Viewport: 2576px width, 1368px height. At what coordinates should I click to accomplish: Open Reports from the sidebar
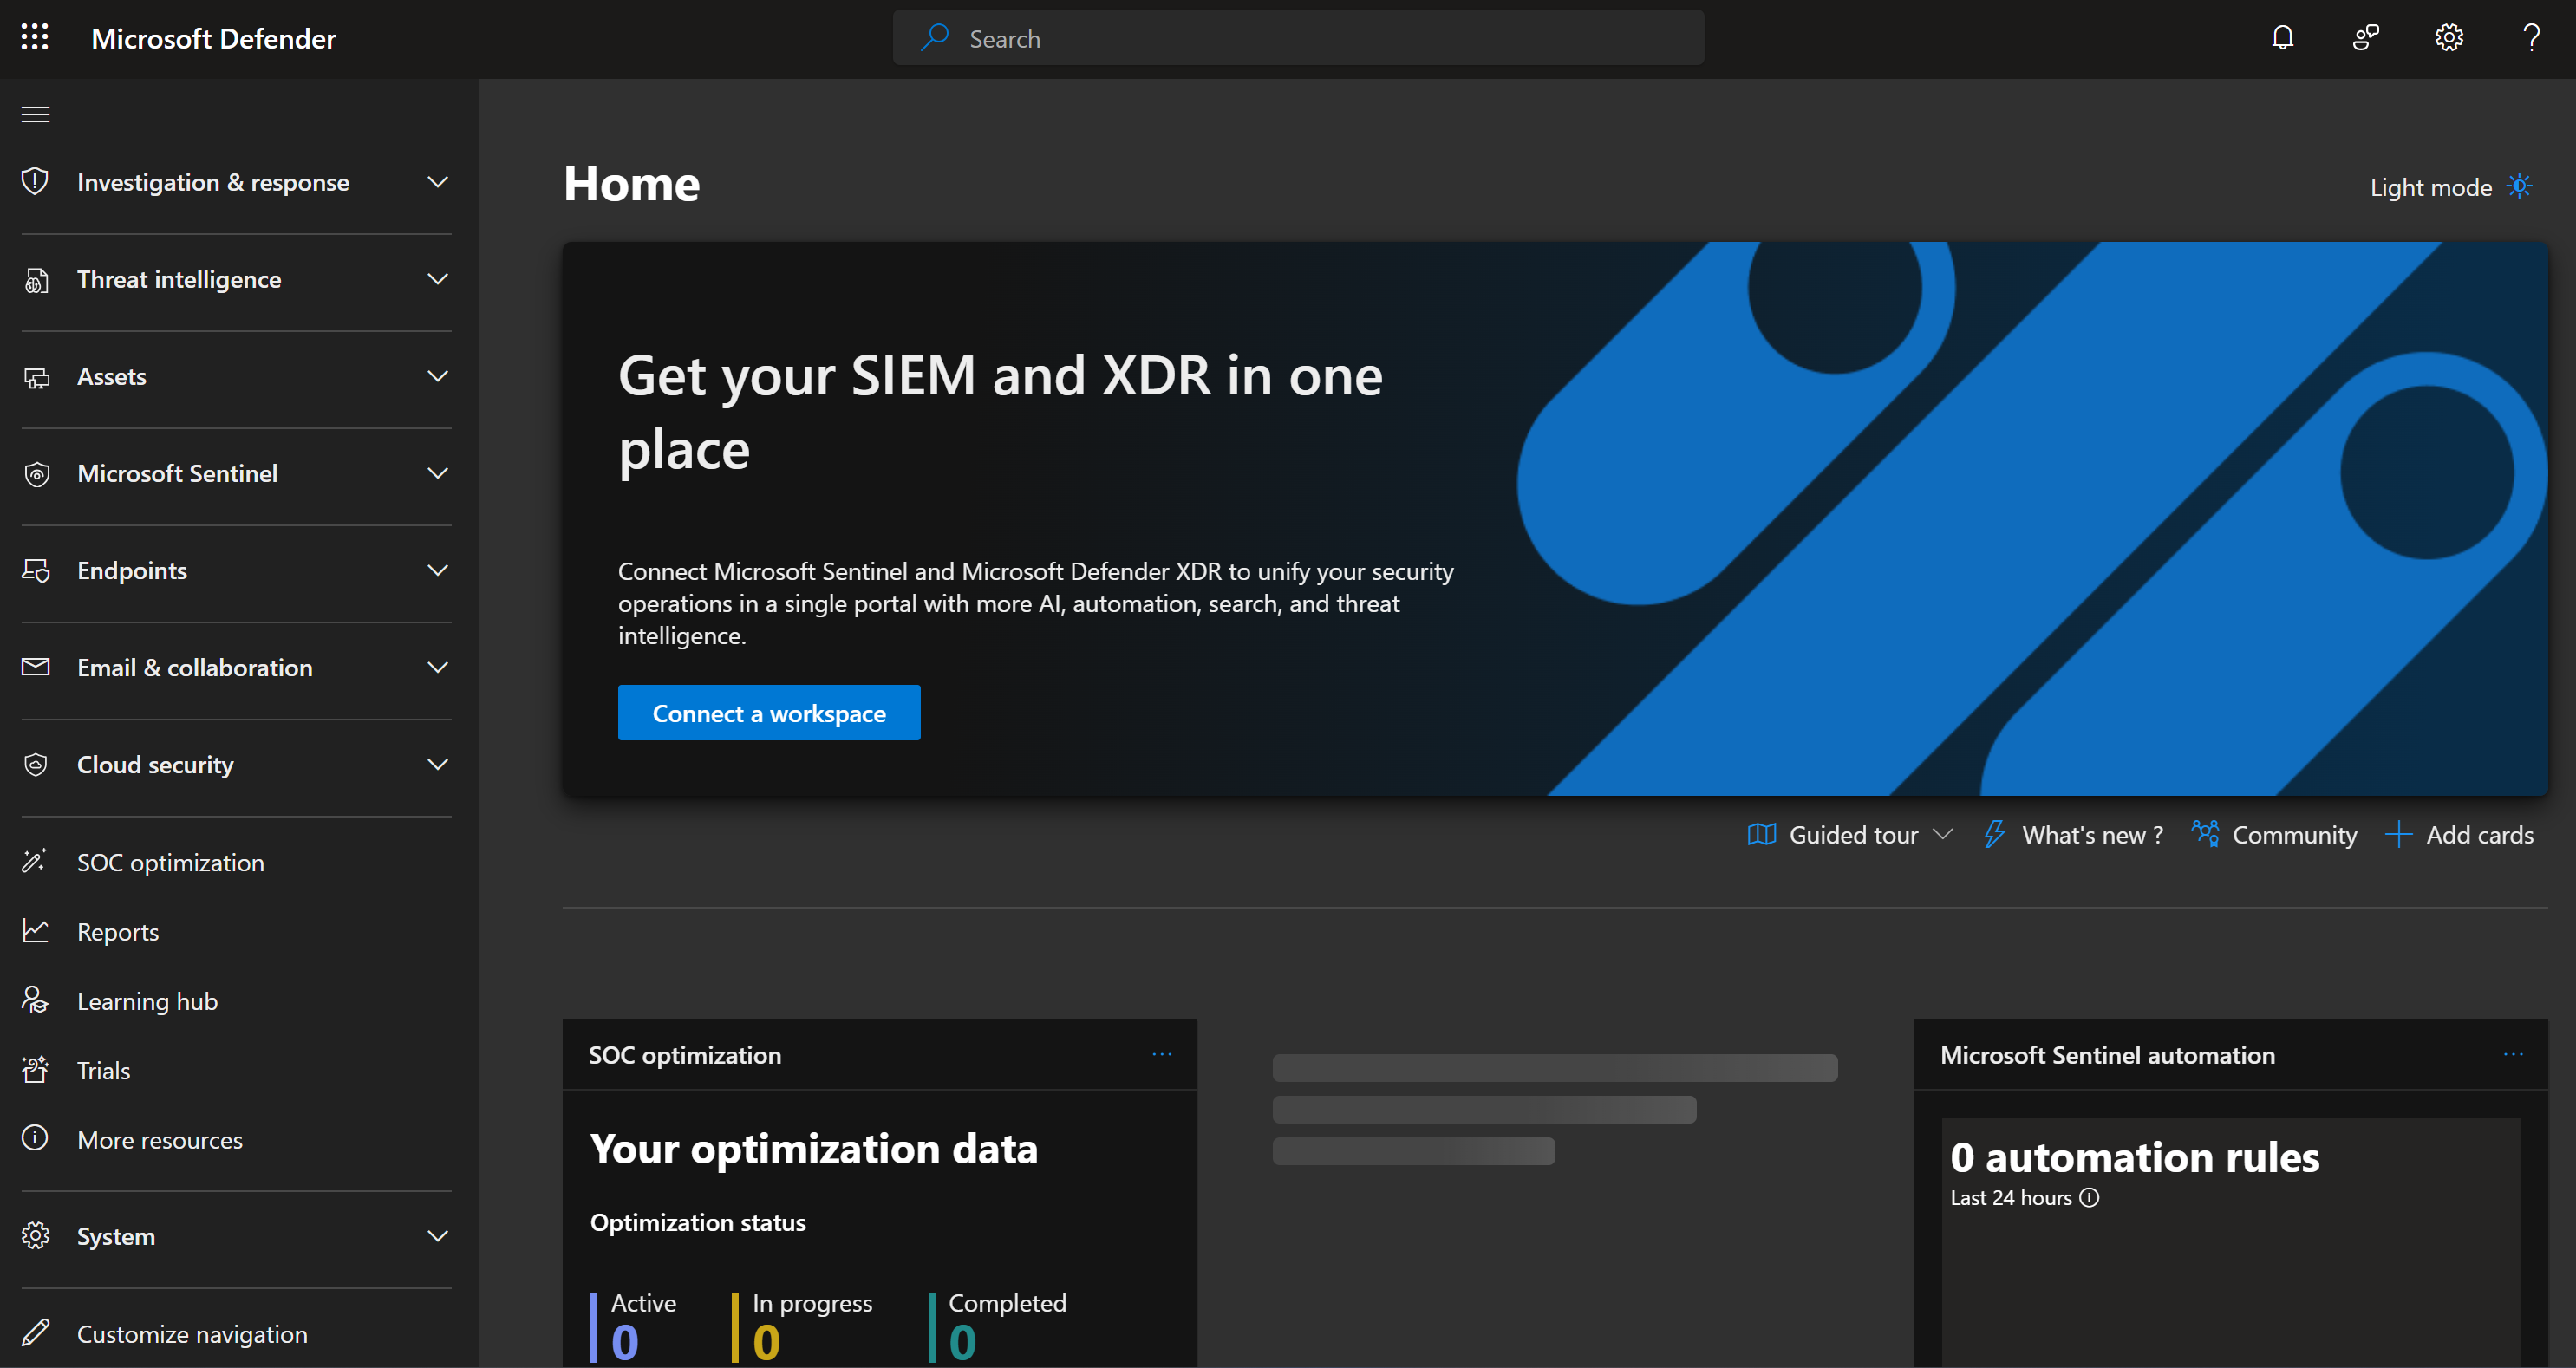(117, 931)
